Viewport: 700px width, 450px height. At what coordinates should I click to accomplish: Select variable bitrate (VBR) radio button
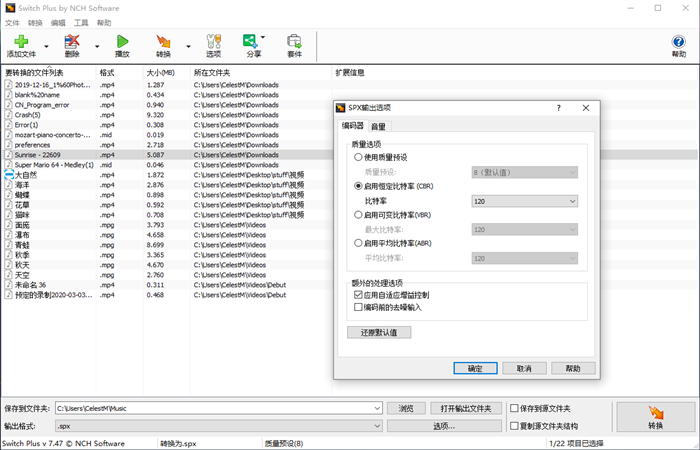[x=358, y=215]
